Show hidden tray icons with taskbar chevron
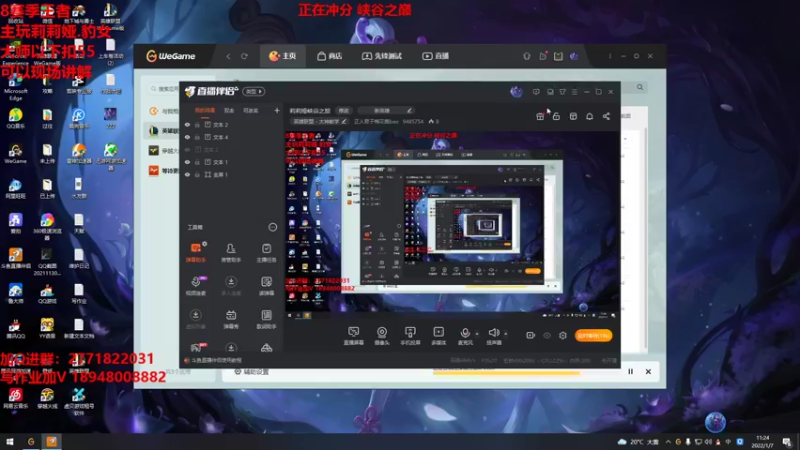 point(668,442)
